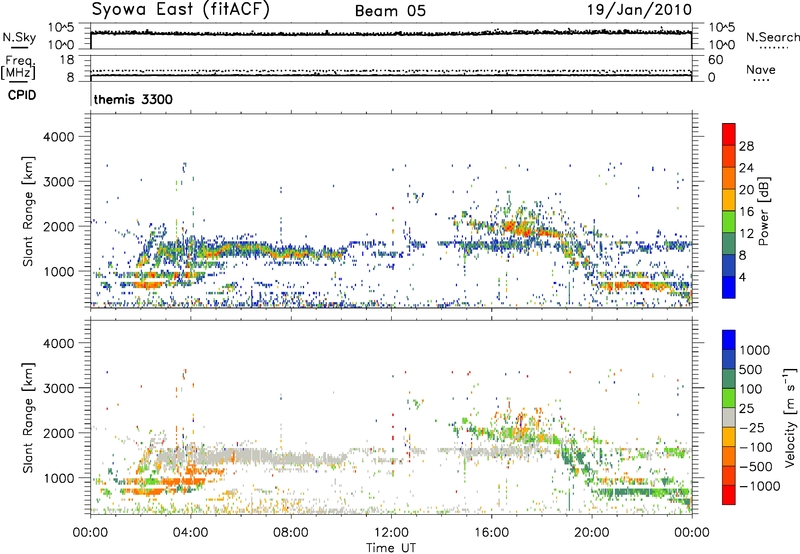Click the date '19/Jan/2010'
The width and height of the screenshot is (800, 554).
tap(639, 10)
